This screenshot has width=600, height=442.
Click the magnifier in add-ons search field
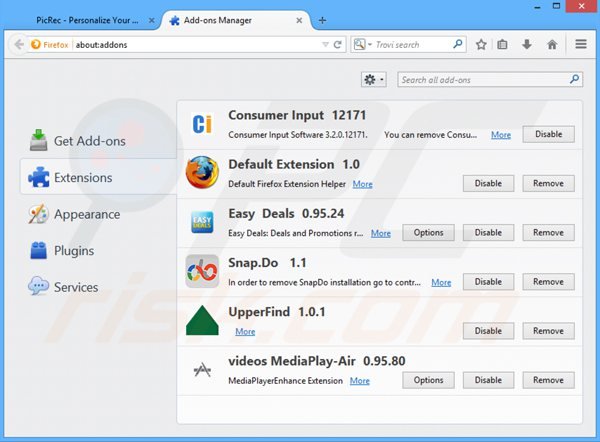pyautogui.click(x=574, y=80)
